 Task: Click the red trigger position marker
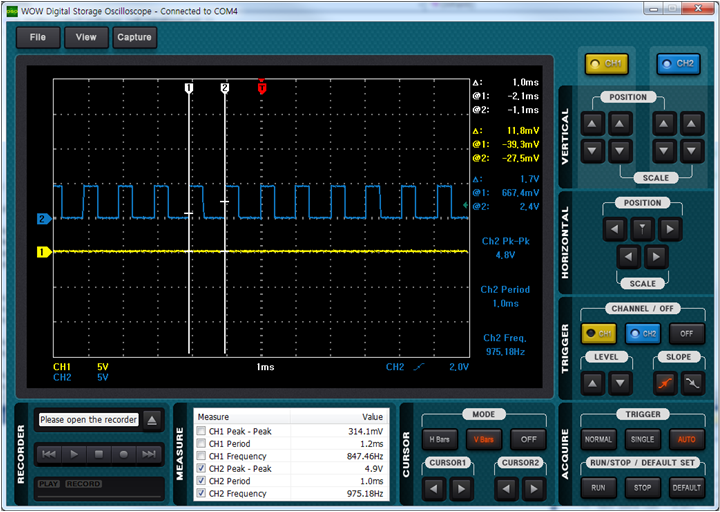point(262,86)
